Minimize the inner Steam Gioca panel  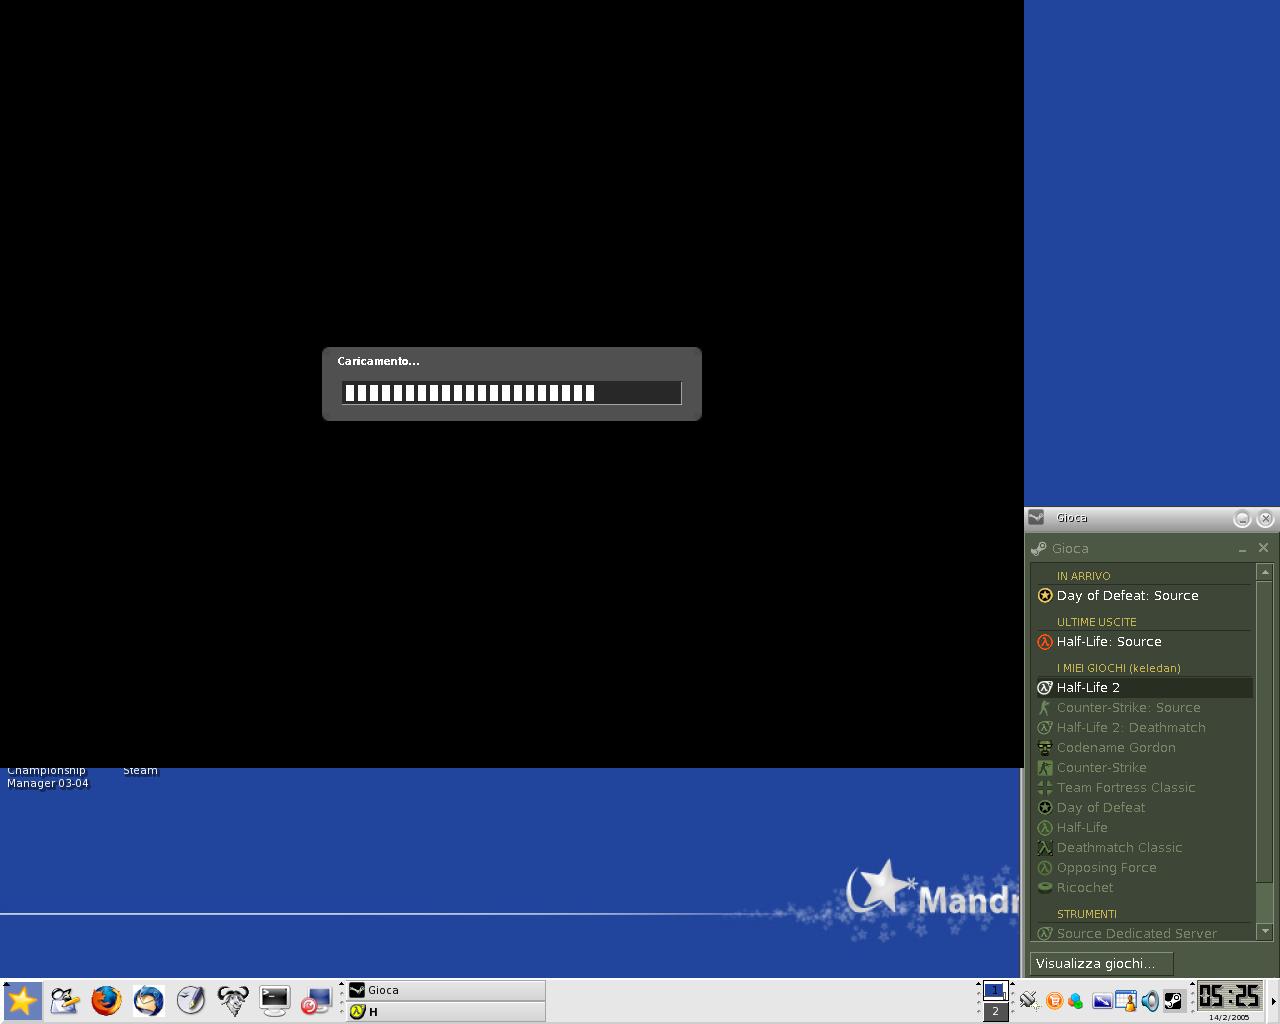coord(1242,549)
